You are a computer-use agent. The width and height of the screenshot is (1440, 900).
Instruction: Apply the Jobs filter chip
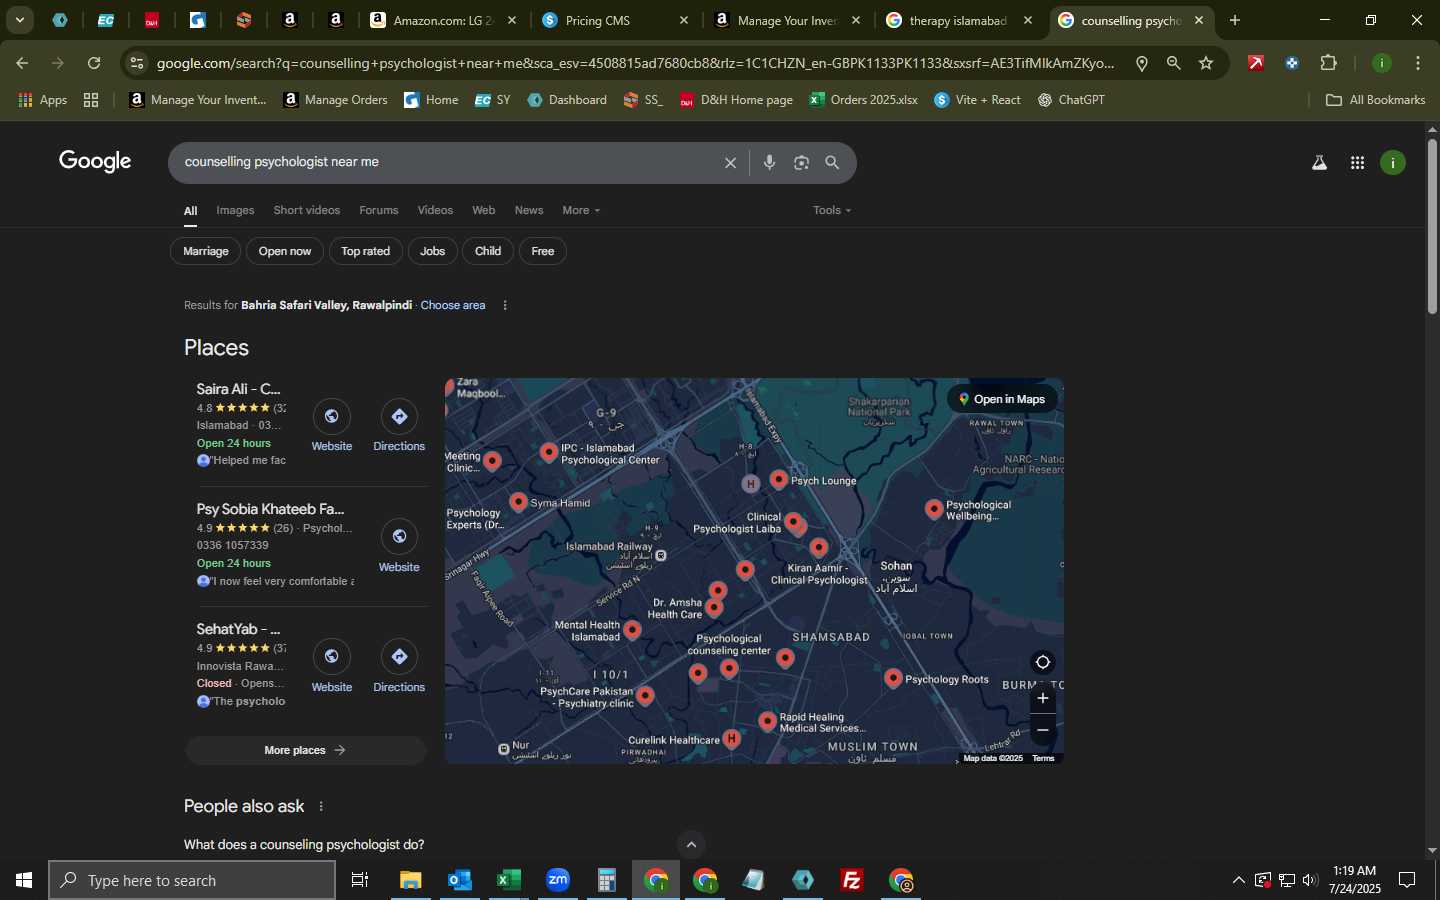(433, 251)
